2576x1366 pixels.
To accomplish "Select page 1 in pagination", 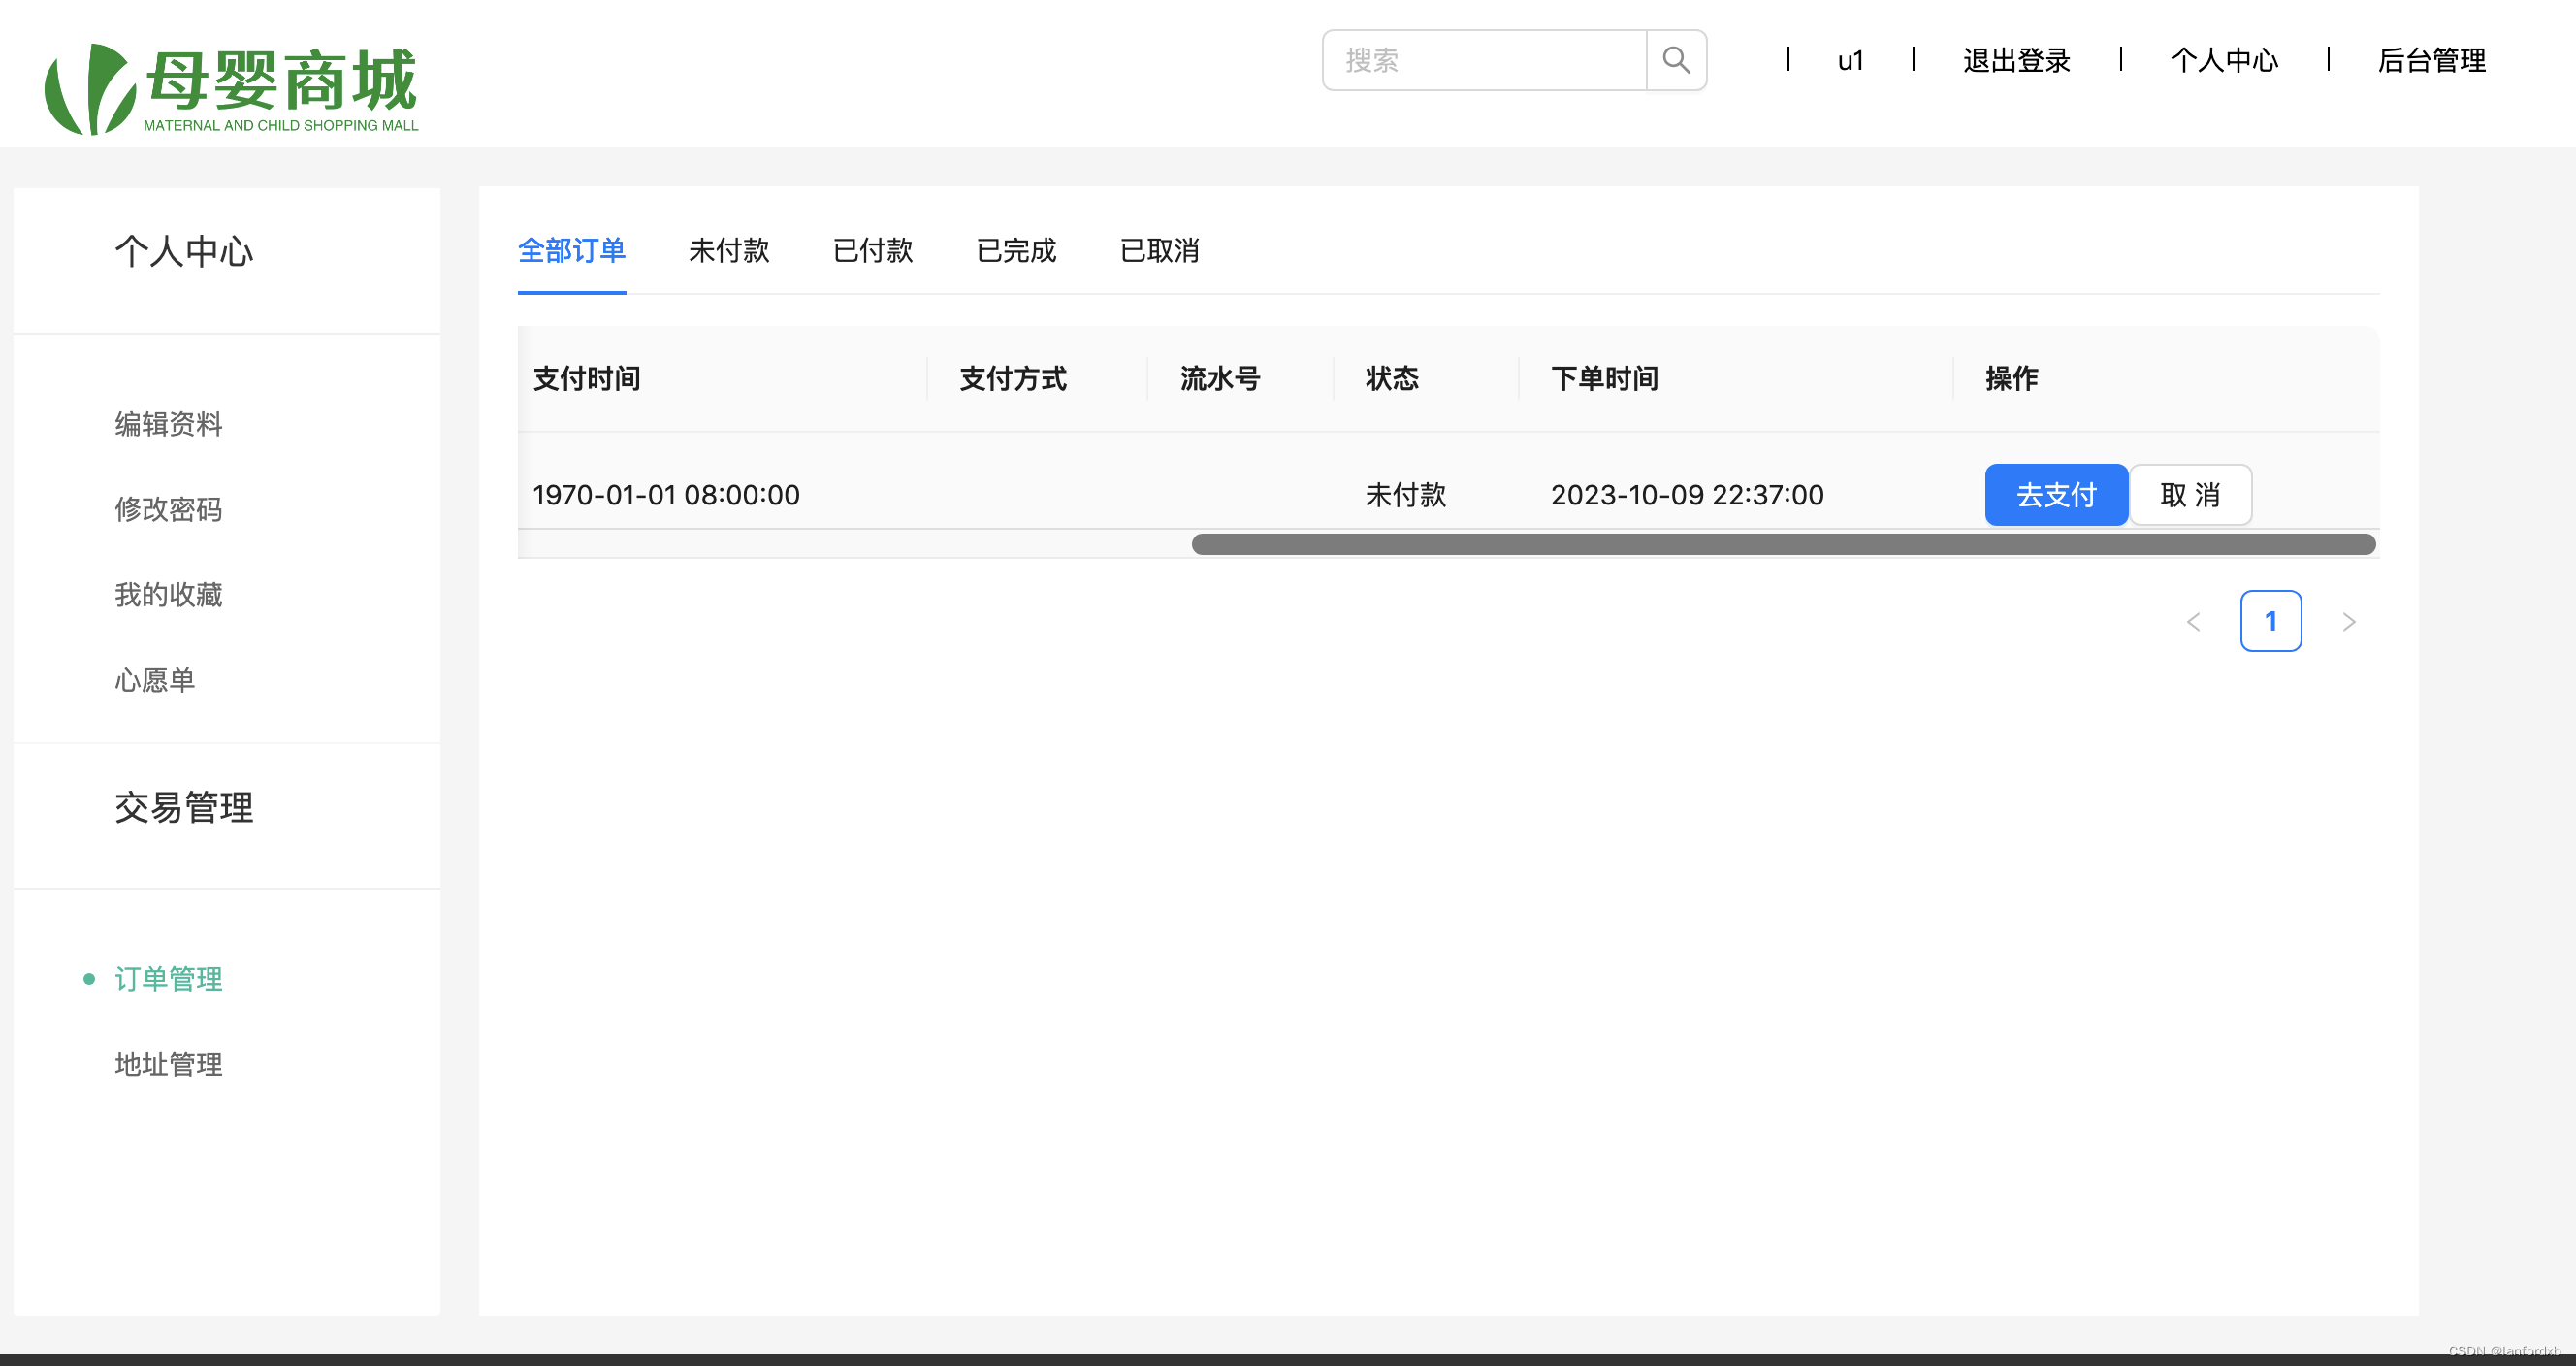I will [x=2270, y=622].
